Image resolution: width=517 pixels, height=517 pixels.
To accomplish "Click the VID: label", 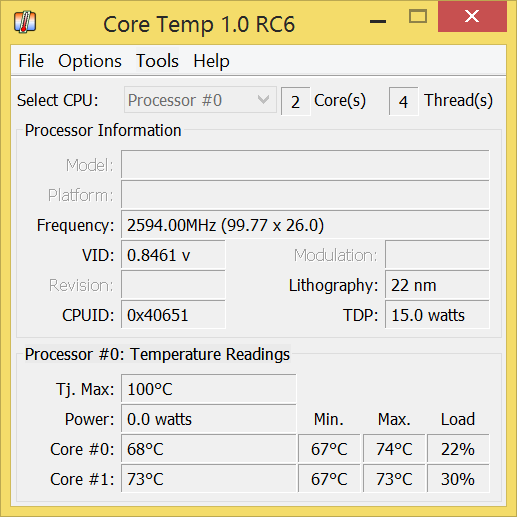I will coord(98,255).
